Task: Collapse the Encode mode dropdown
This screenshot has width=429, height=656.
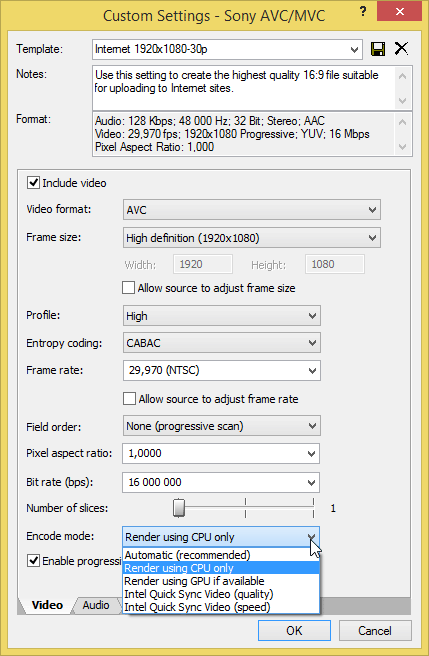Action: click(221, 537)
